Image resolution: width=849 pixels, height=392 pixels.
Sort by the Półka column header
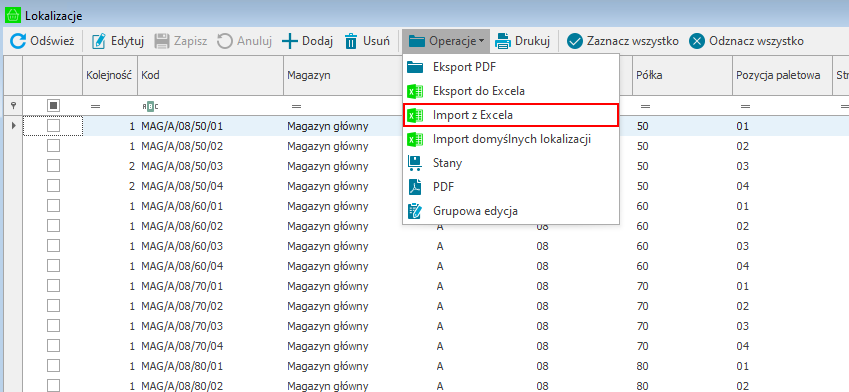point(682,76)
